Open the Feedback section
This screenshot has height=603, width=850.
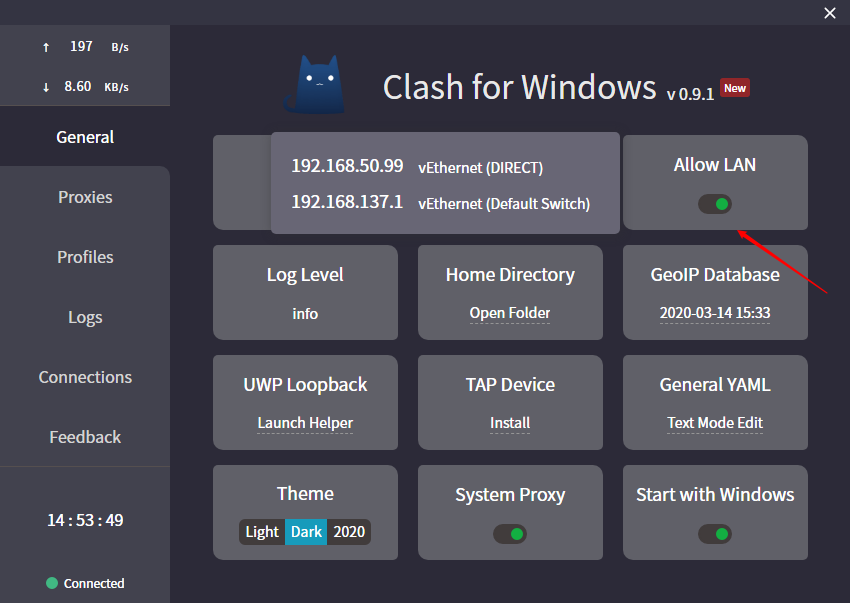tap(85, 437)
